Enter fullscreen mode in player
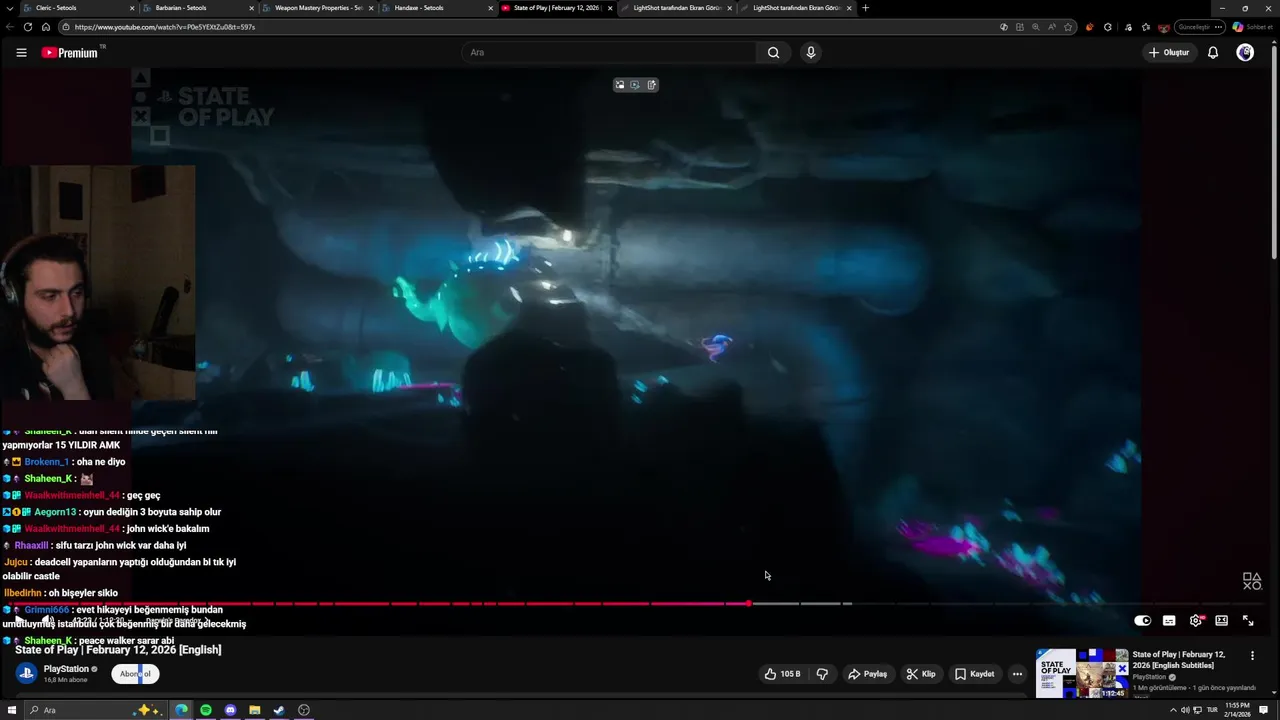Image resolution: width=1280 pixels, height=720 pixels. tap(1248, 621)
